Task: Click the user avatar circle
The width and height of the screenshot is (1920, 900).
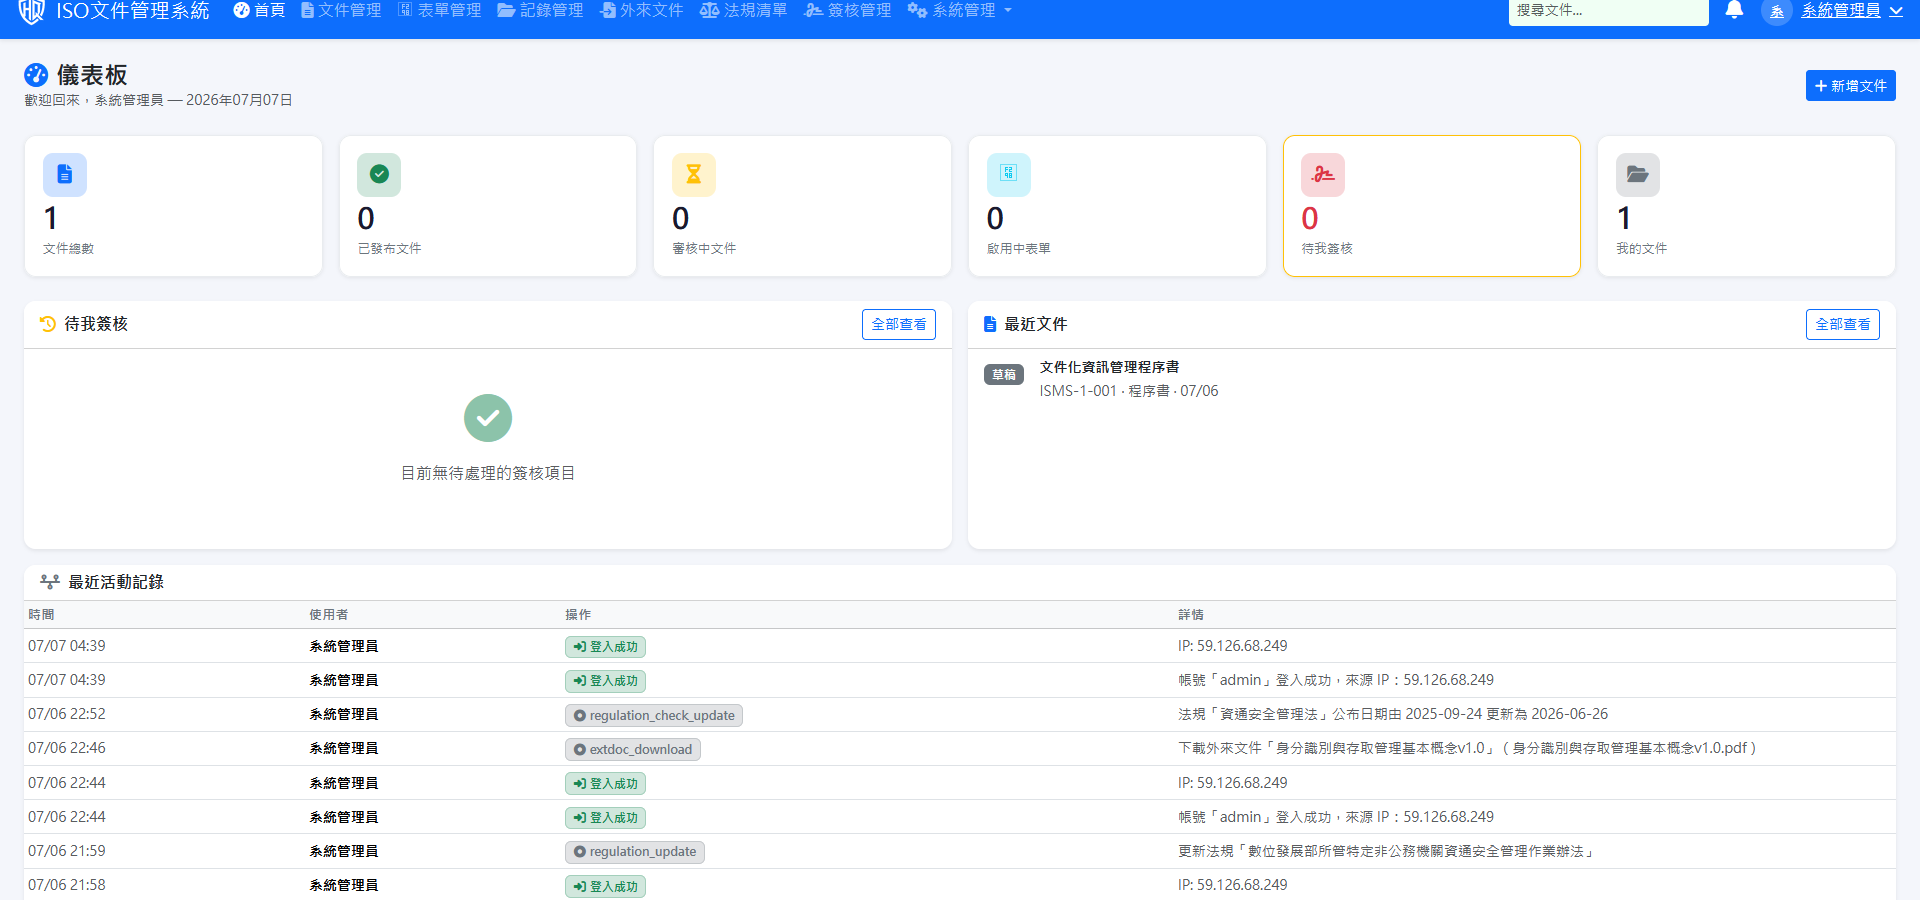Action: pos(1777,12)
